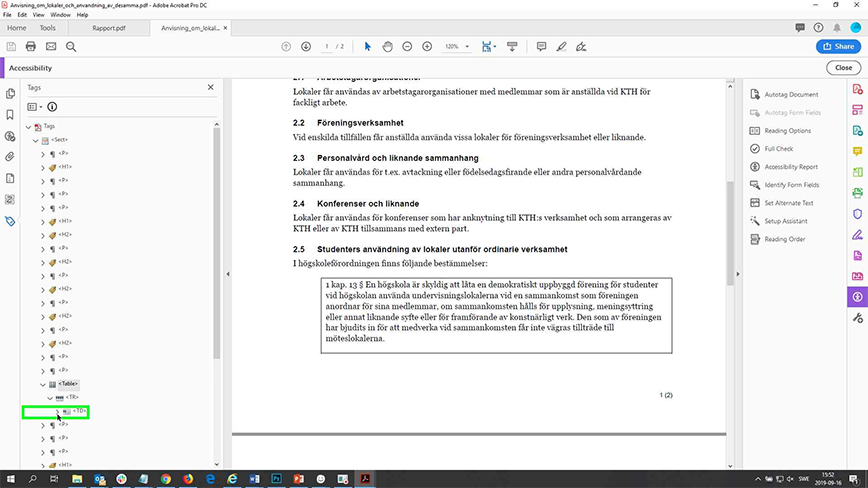The height and width of the screenshot is (488, 868).
Task: Add a comment with sticky note tool
Action: click(x=541, y=46)
